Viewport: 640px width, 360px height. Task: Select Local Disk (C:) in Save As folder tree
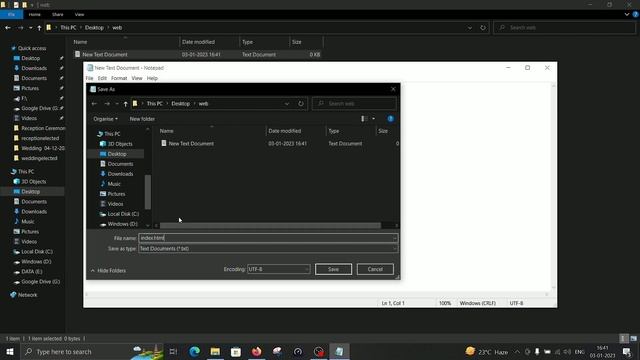(x=123, y=214)
